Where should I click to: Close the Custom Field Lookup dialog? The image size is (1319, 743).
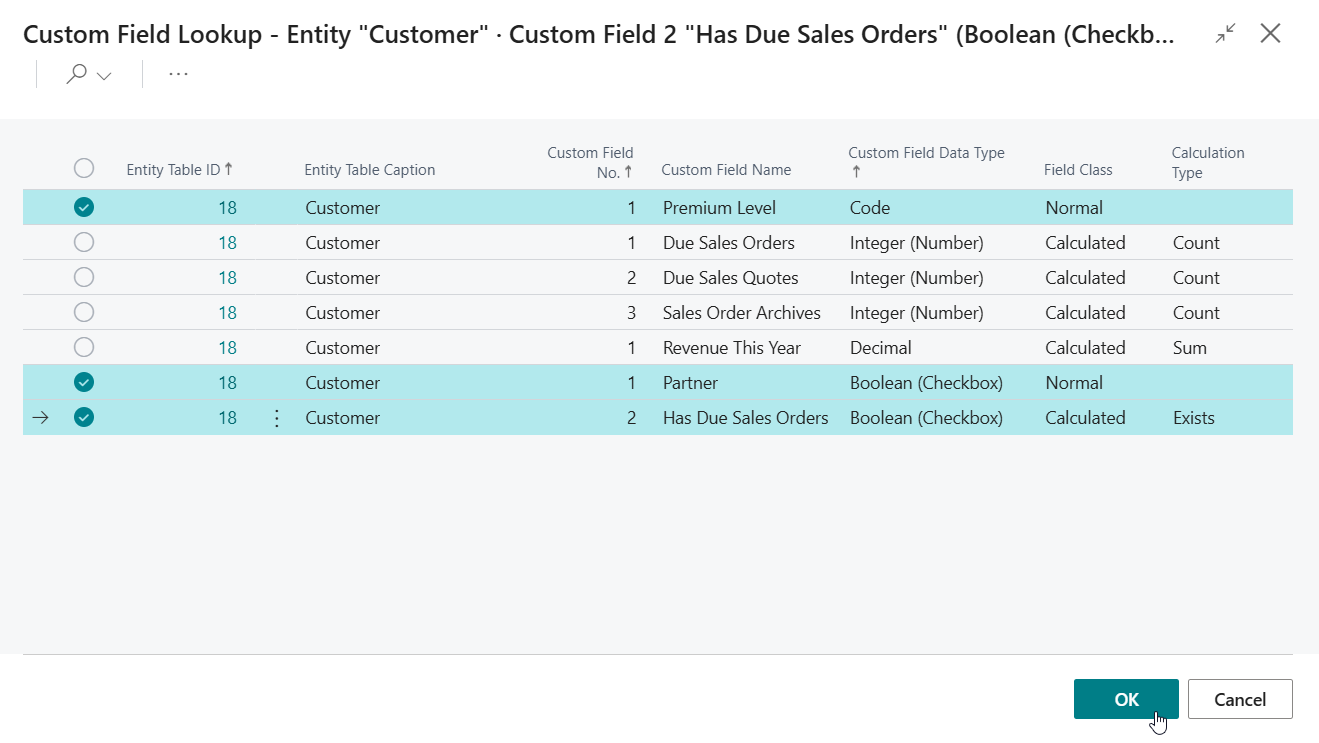(1270, 34)
